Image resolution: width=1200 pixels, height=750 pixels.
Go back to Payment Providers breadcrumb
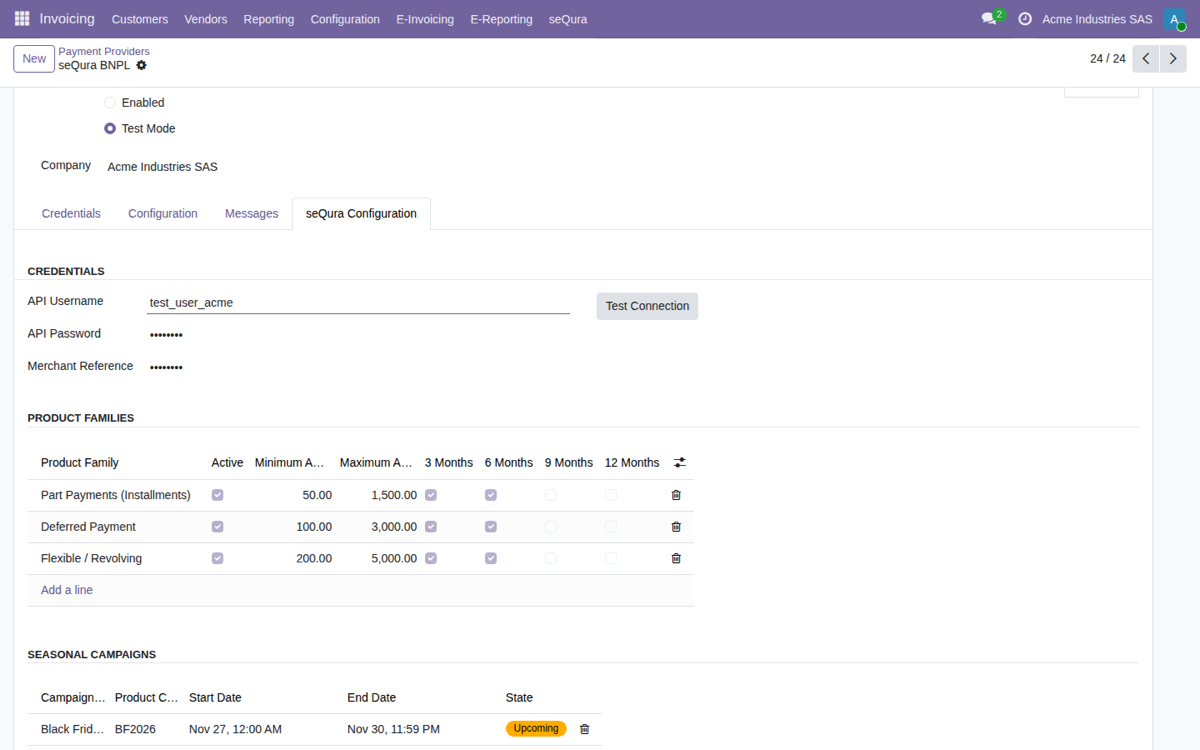(104, 52)
